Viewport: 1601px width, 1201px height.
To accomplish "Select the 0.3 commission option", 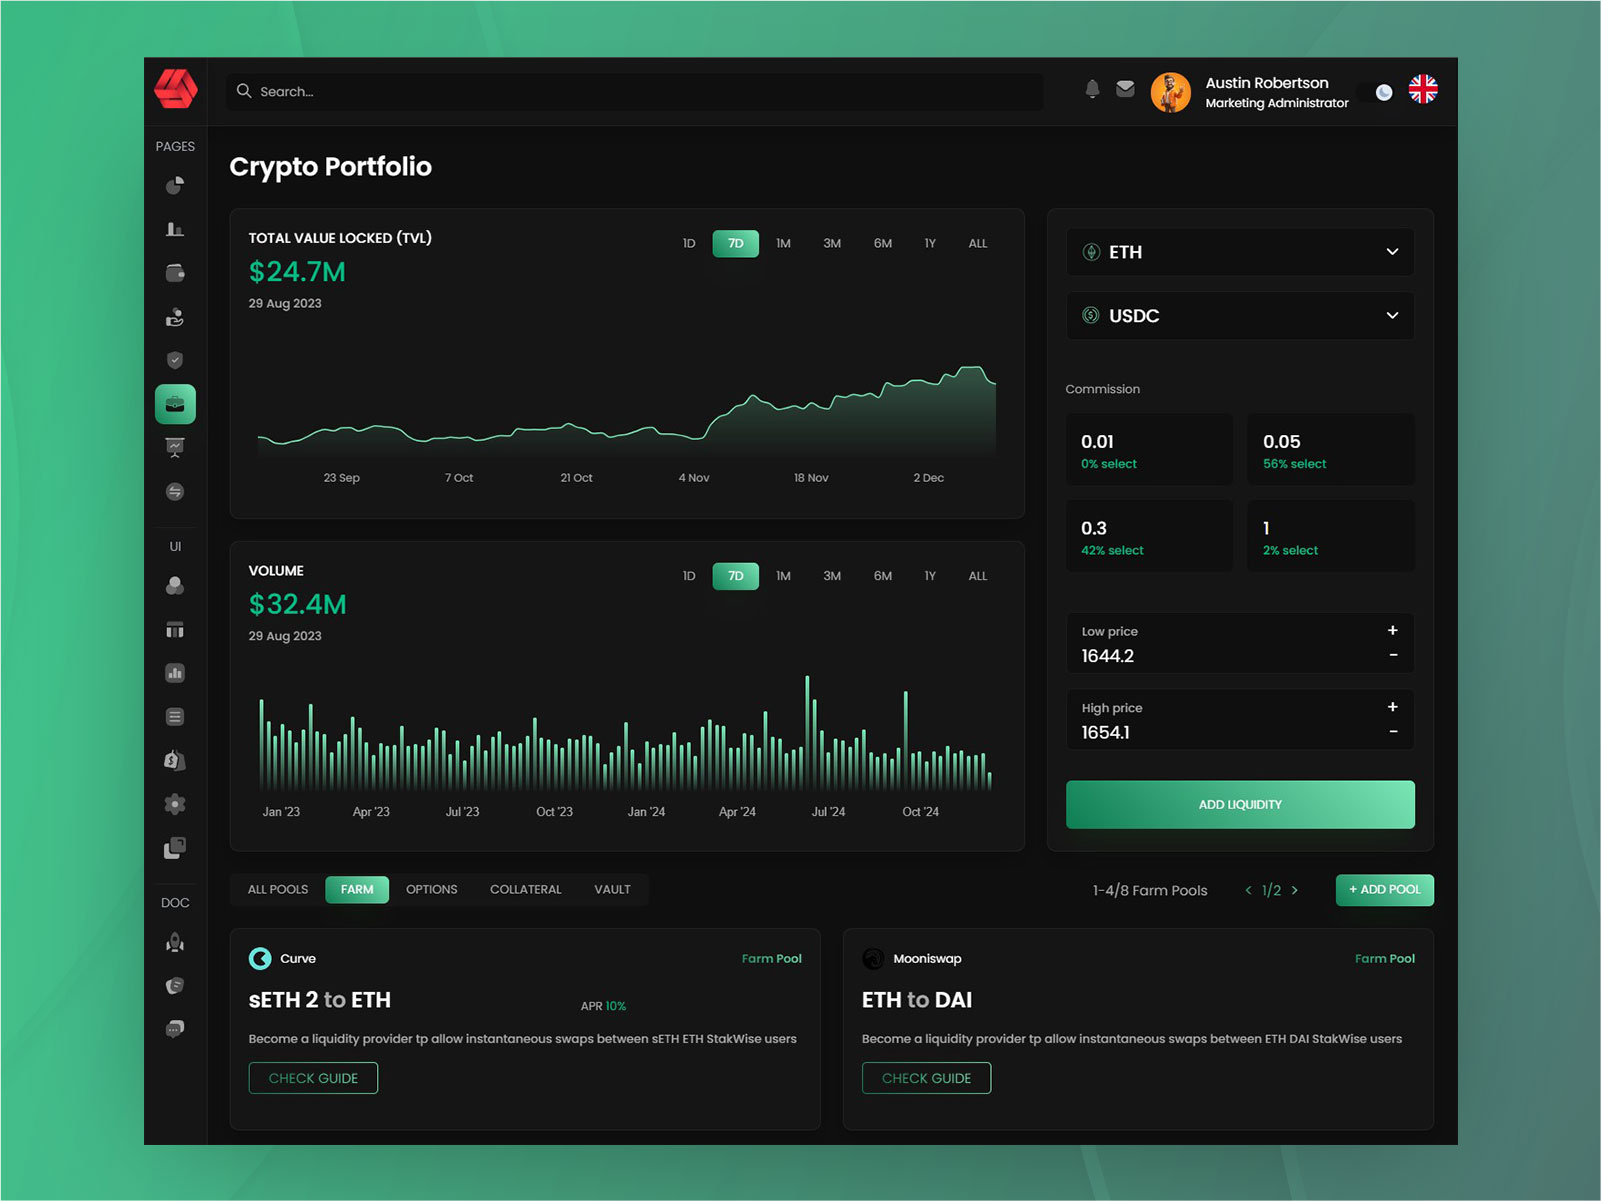I will click(1148, 535).
